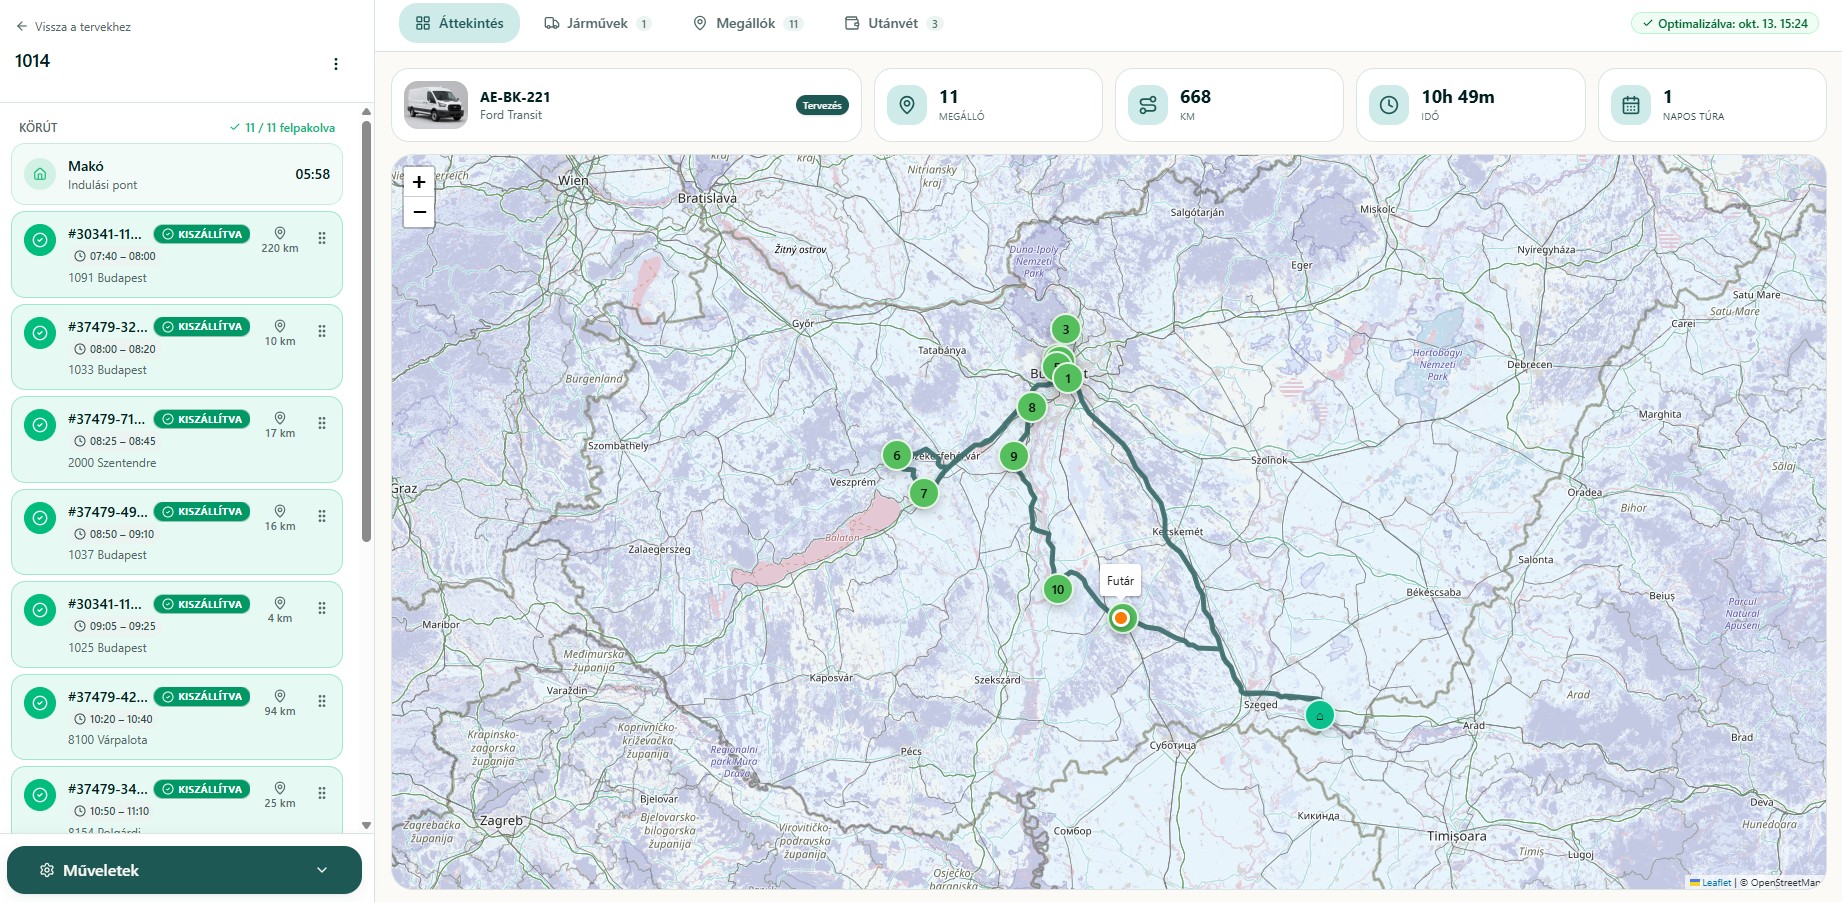Click the orange Futár courier marker
This screenshot has width=1842, height=902.
pos(1121,618)
